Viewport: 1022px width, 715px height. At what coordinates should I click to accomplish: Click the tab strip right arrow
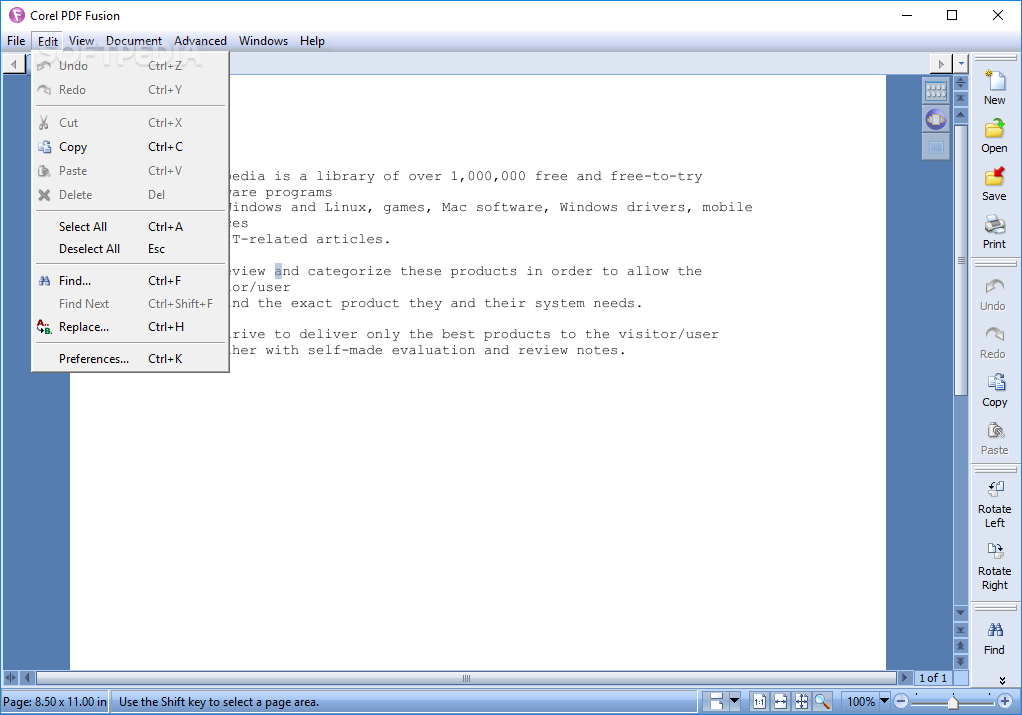click(x=941, y=64)
